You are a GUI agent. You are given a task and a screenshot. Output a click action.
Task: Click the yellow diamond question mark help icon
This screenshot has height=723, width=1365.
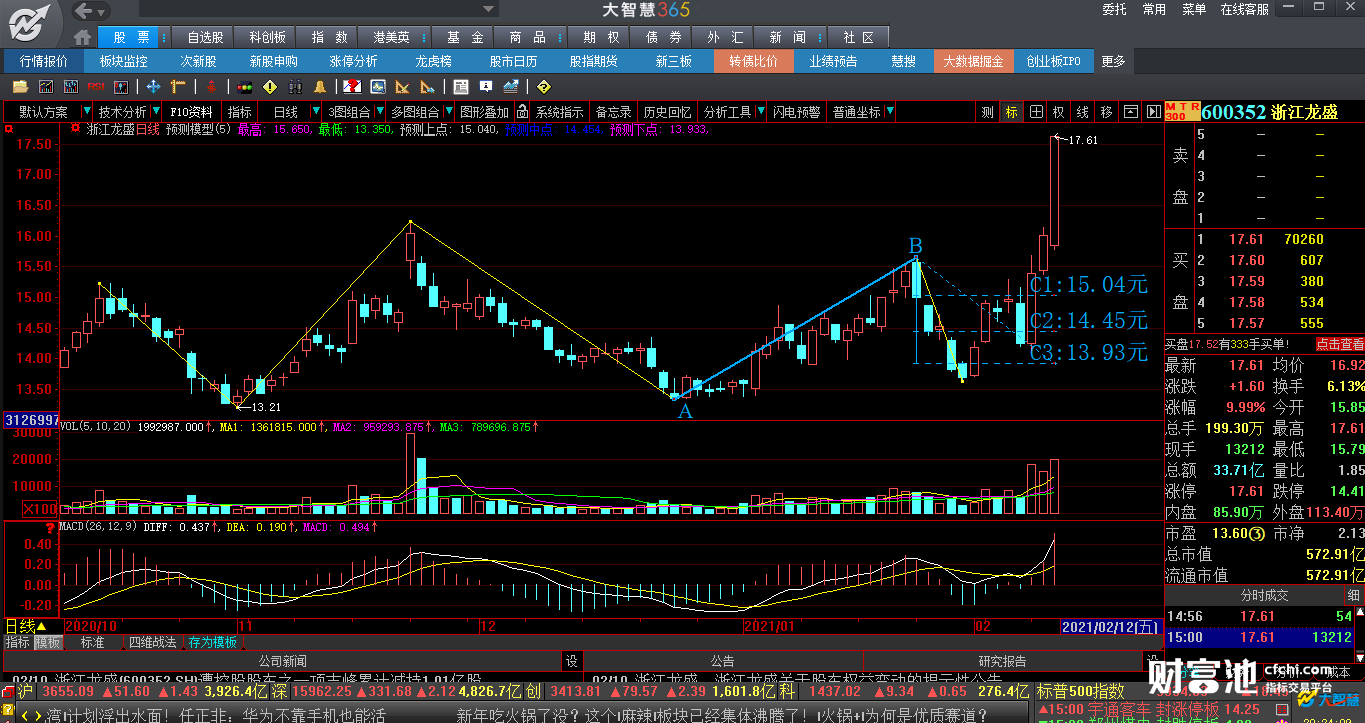pyautogui.click(x=544, y=87)
